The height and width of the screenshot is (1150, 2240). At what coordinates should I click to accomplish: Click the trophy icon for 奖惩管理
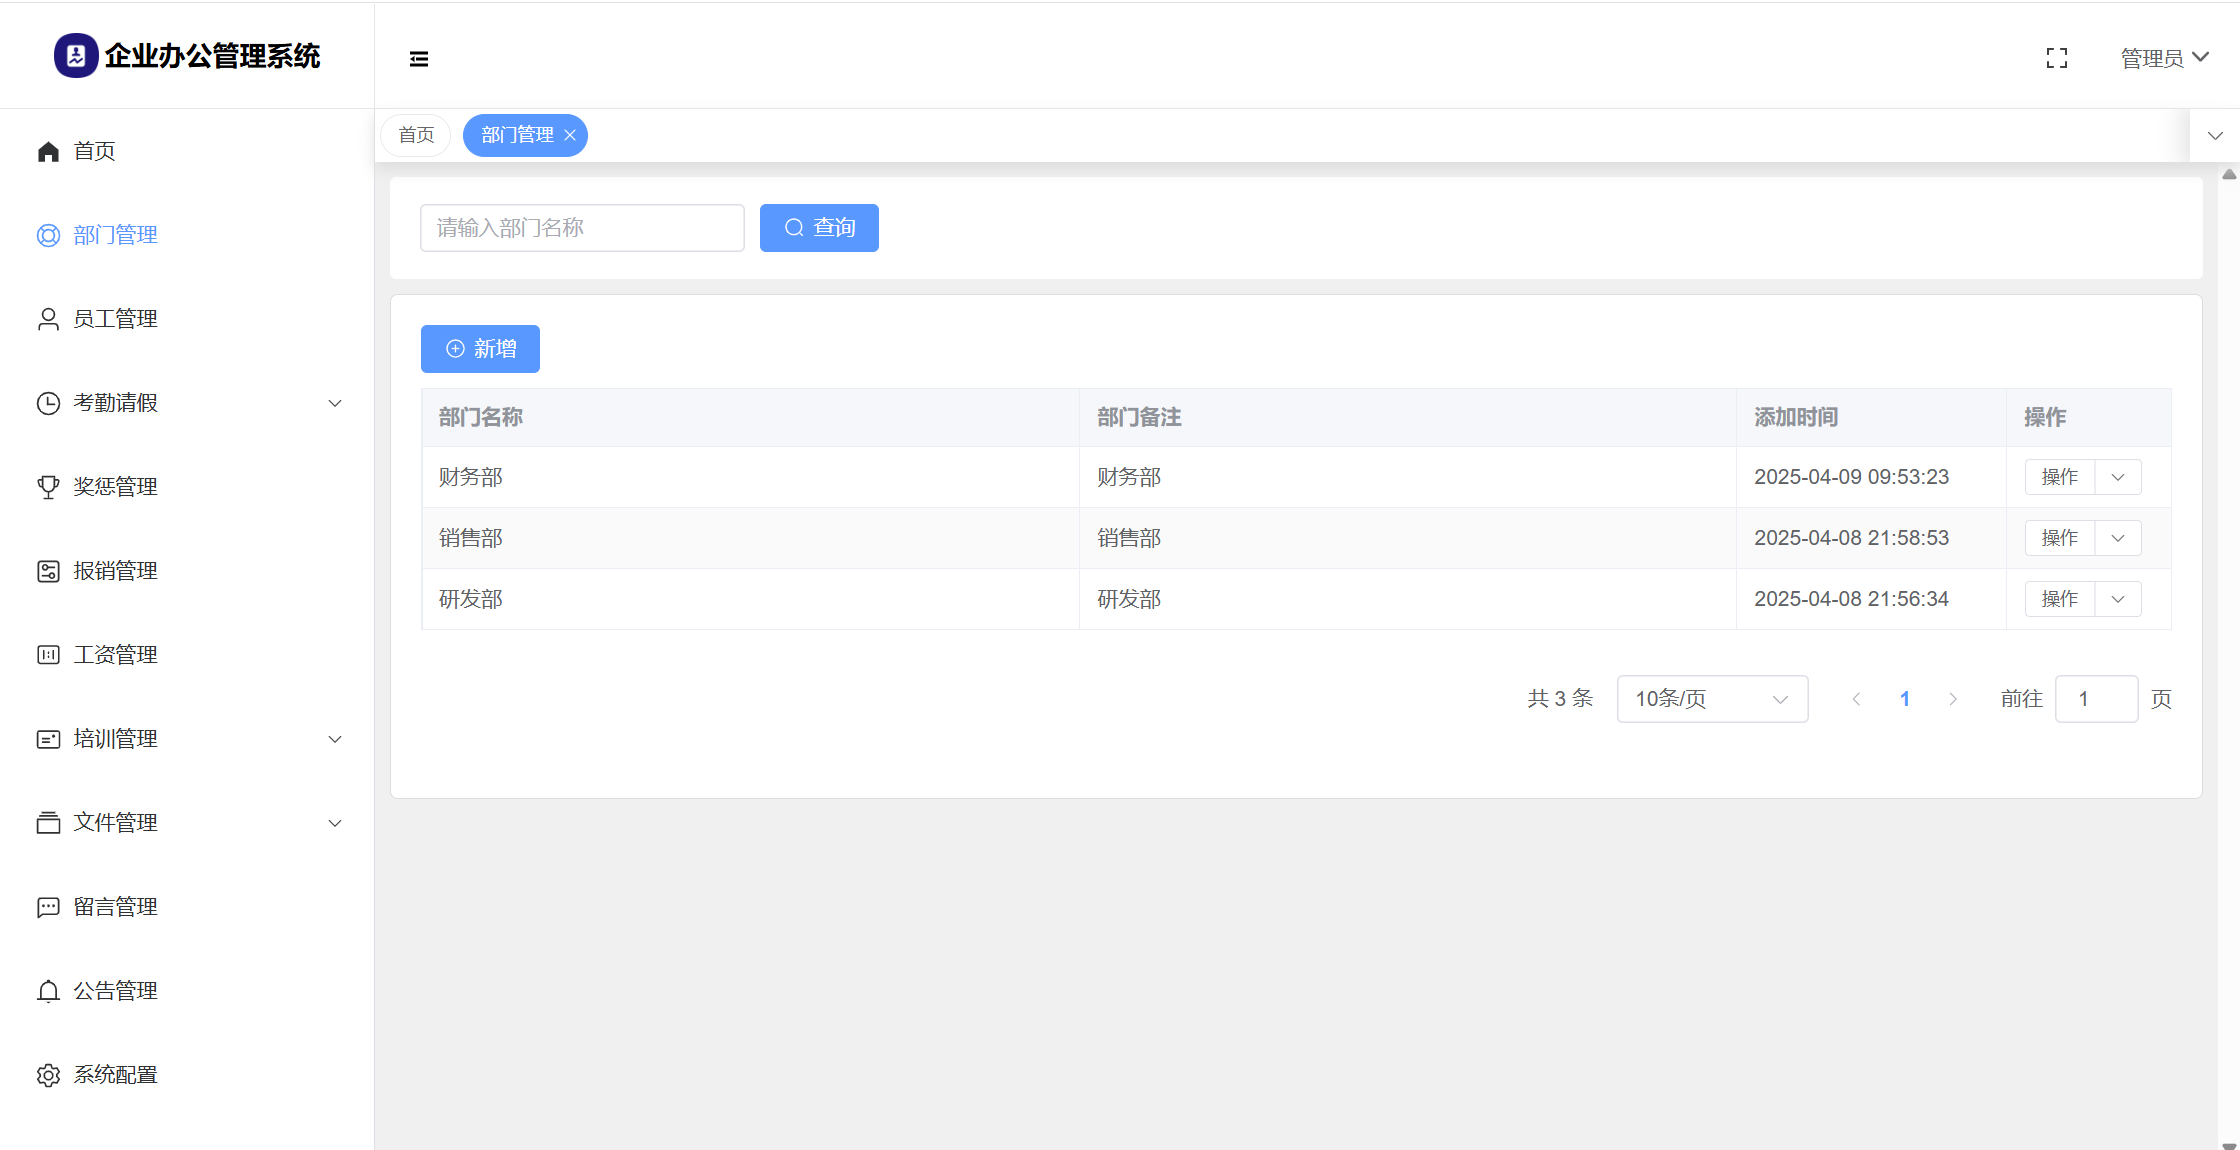[48, 487]
